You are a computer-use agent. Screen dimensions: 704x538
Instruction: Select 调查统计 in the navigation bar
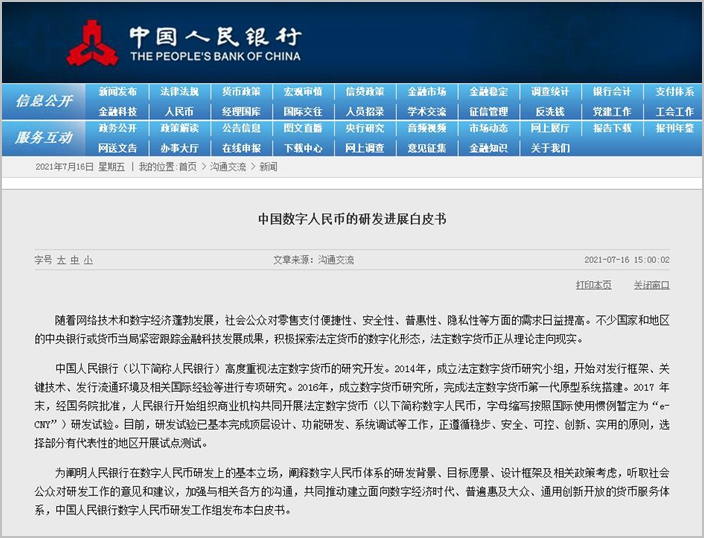coord(550,92)
